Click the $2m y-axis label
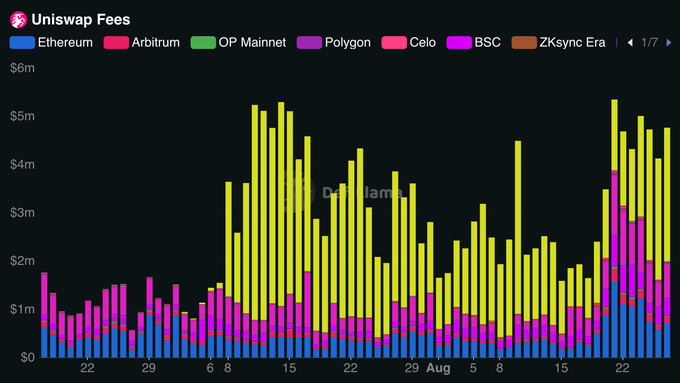Viewport: 680px width, 383px height. (23, 261)
